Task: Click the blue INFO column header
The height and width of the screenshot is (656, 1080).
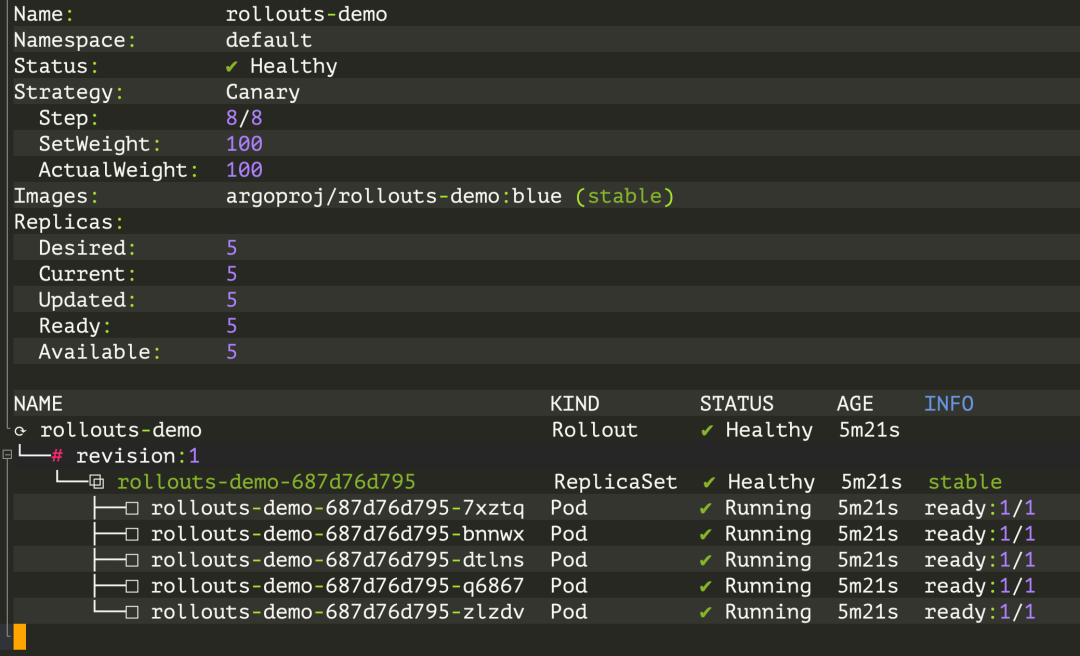Action: [x=949, y=404]
